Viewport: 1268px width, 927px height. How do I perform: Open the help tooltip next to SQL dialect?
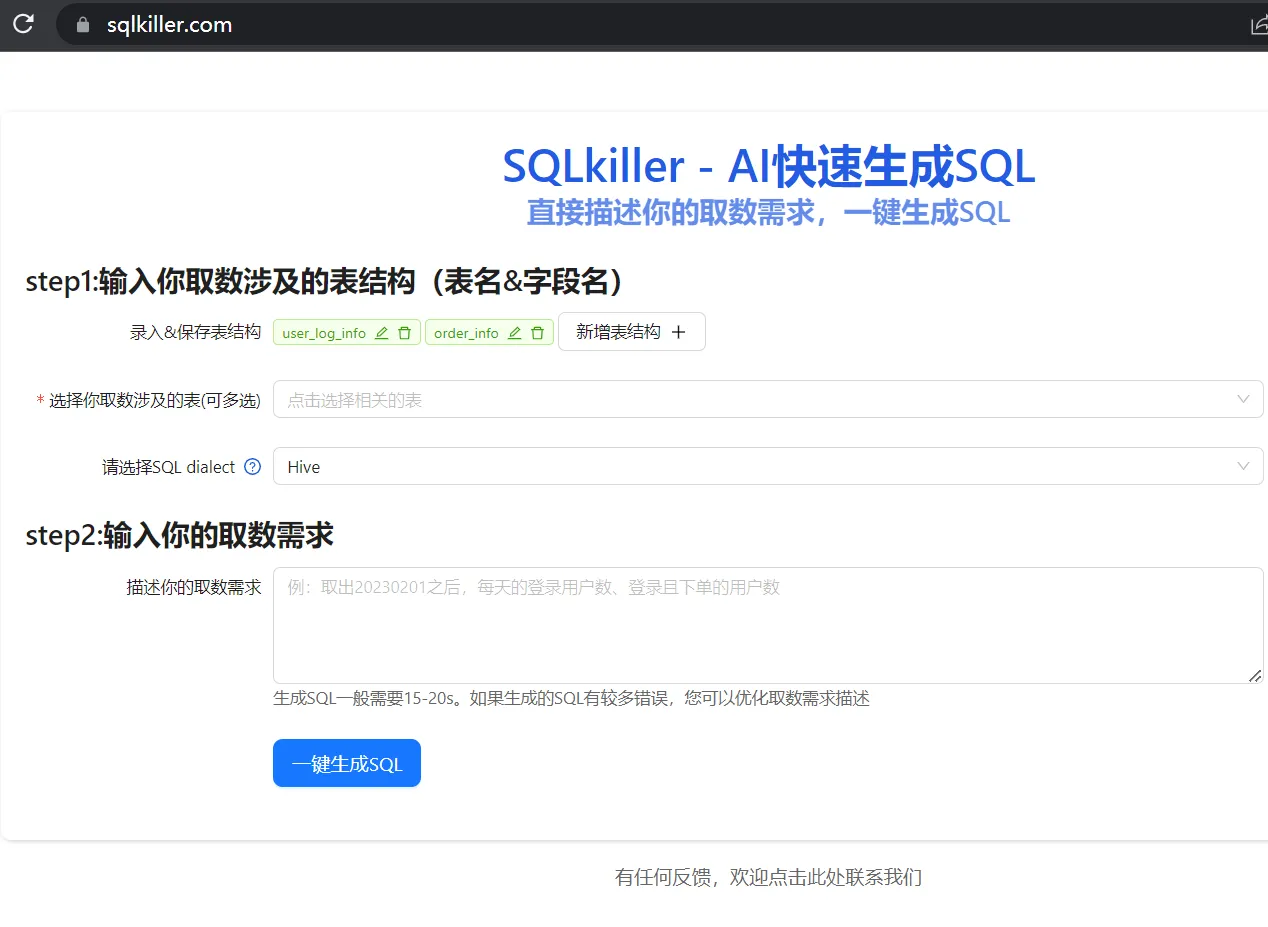point(253,466)
